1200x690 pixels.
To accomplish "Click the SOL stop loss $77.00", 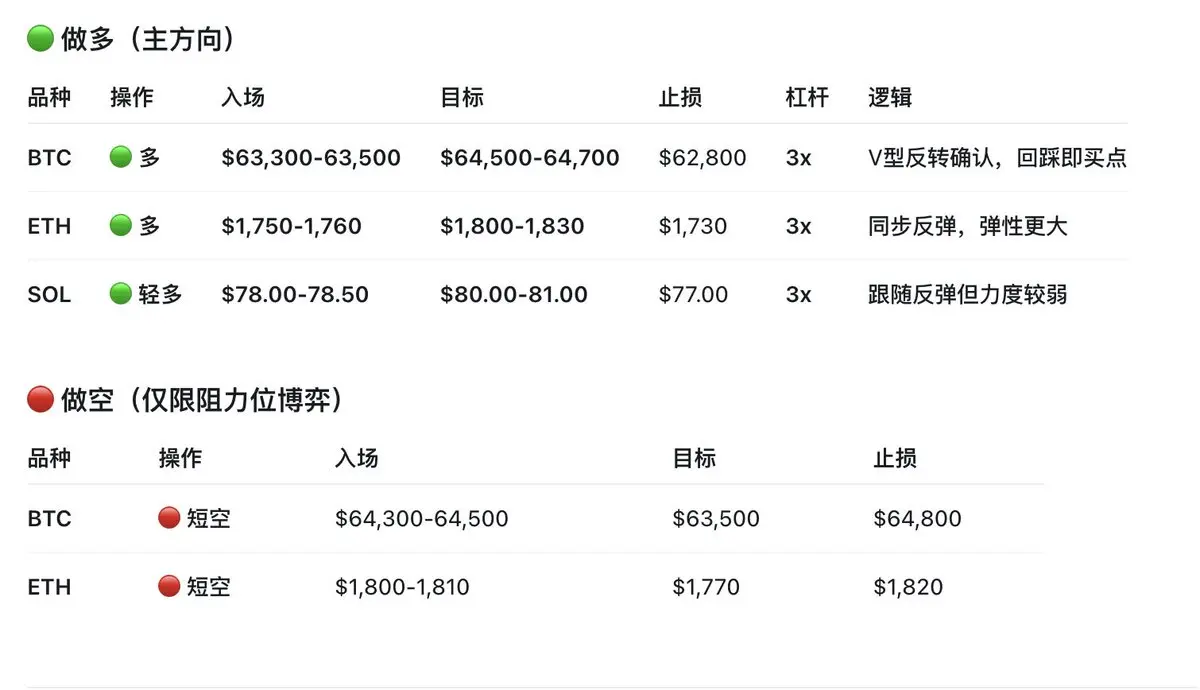I will 693,295.
